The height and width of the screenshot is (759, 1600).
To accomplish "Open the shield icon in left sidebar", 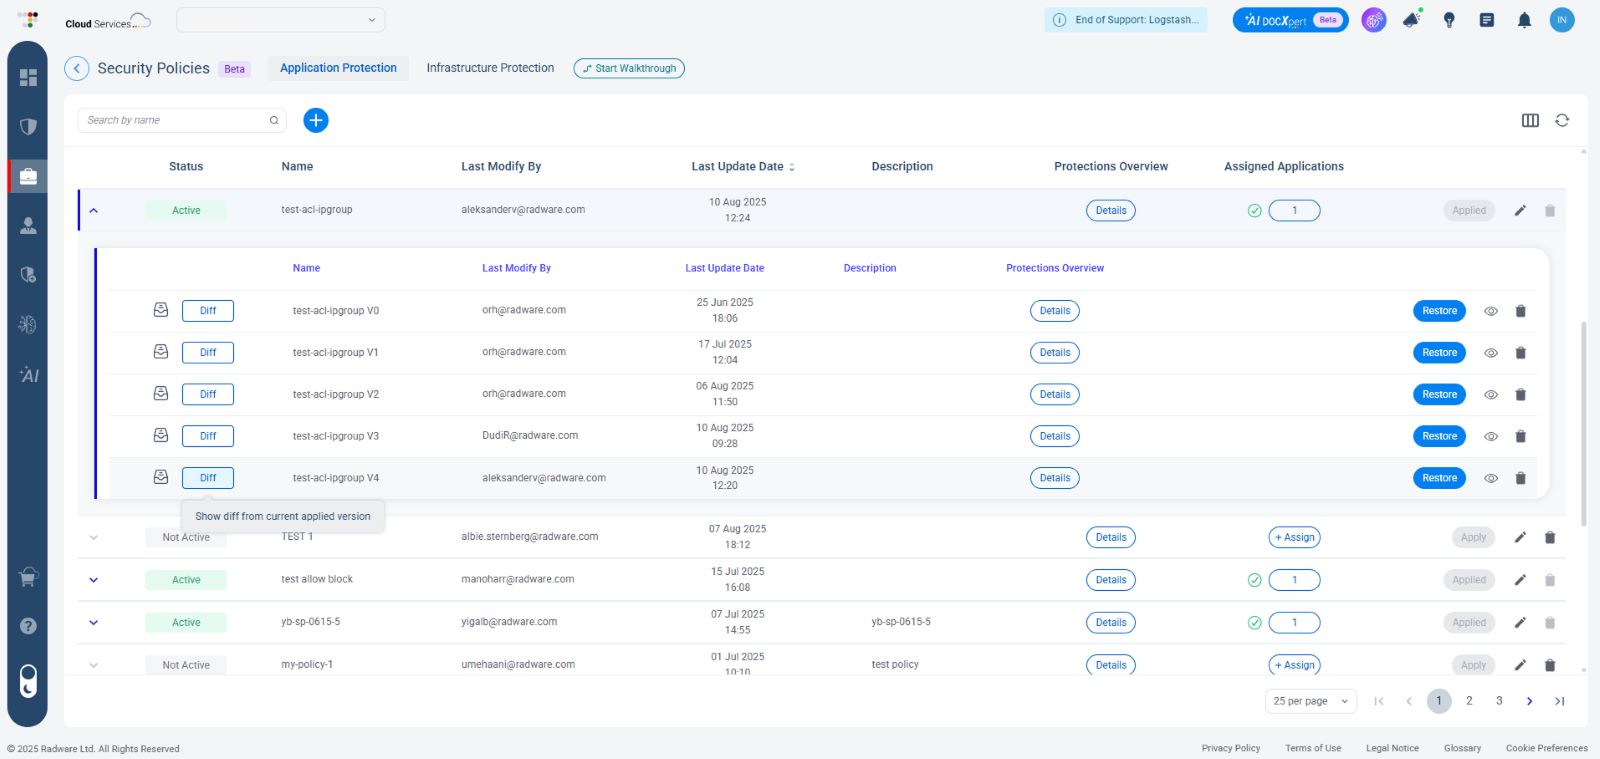I will (28, 127).
